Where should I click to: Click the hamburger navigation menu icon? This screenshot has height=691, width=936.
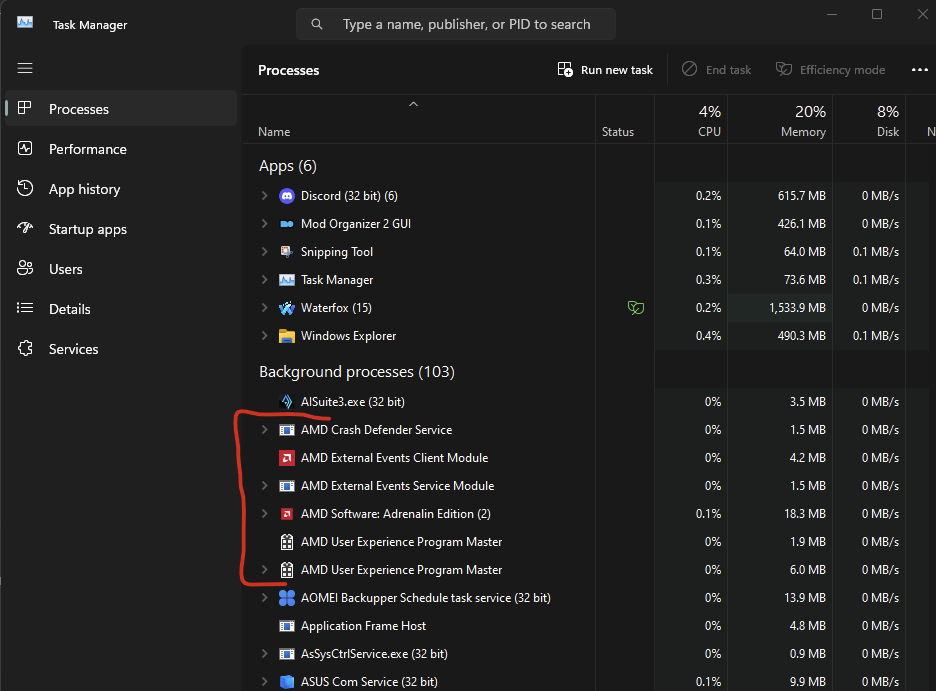pos(25,68)
